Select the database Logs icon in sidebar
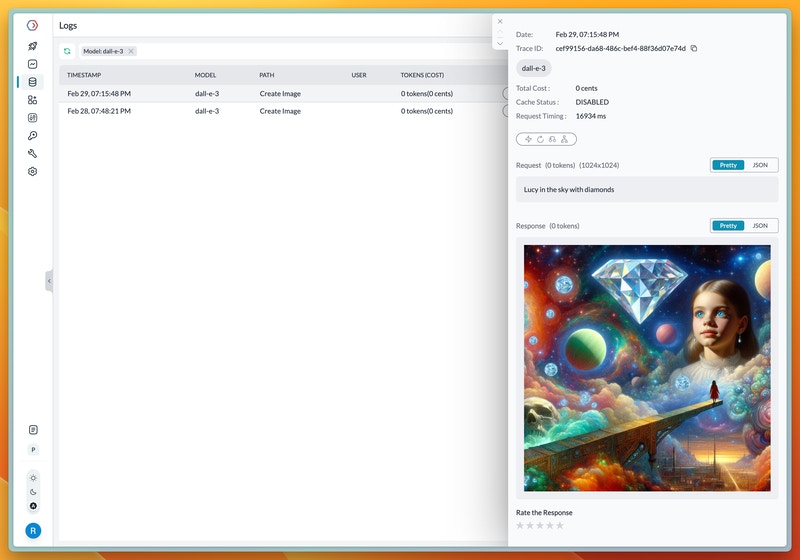The image size is (800, 560). click(33, 82)
